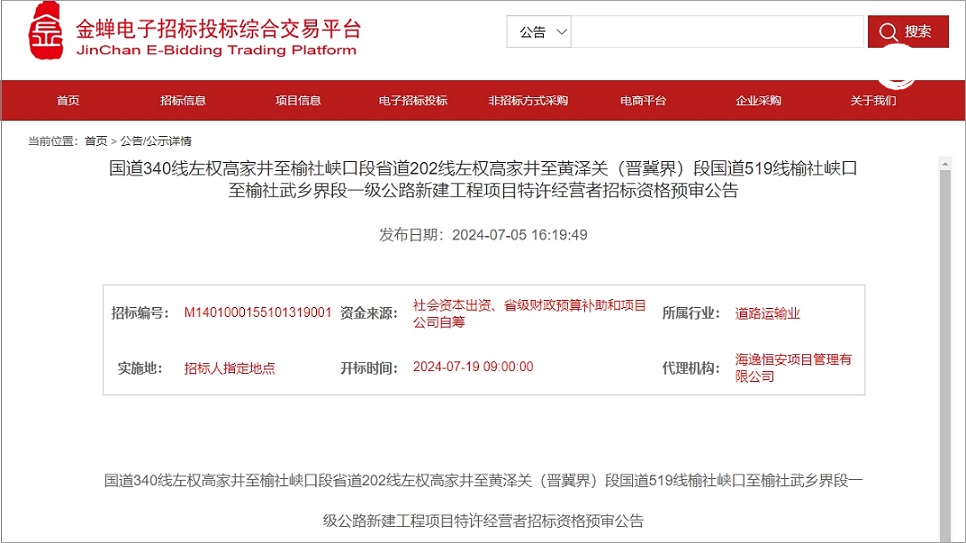This screenshot has width=966, height=543.
Task: Click the agency name 海逸恒安项目管理有限公司
Action: [793, 367]
